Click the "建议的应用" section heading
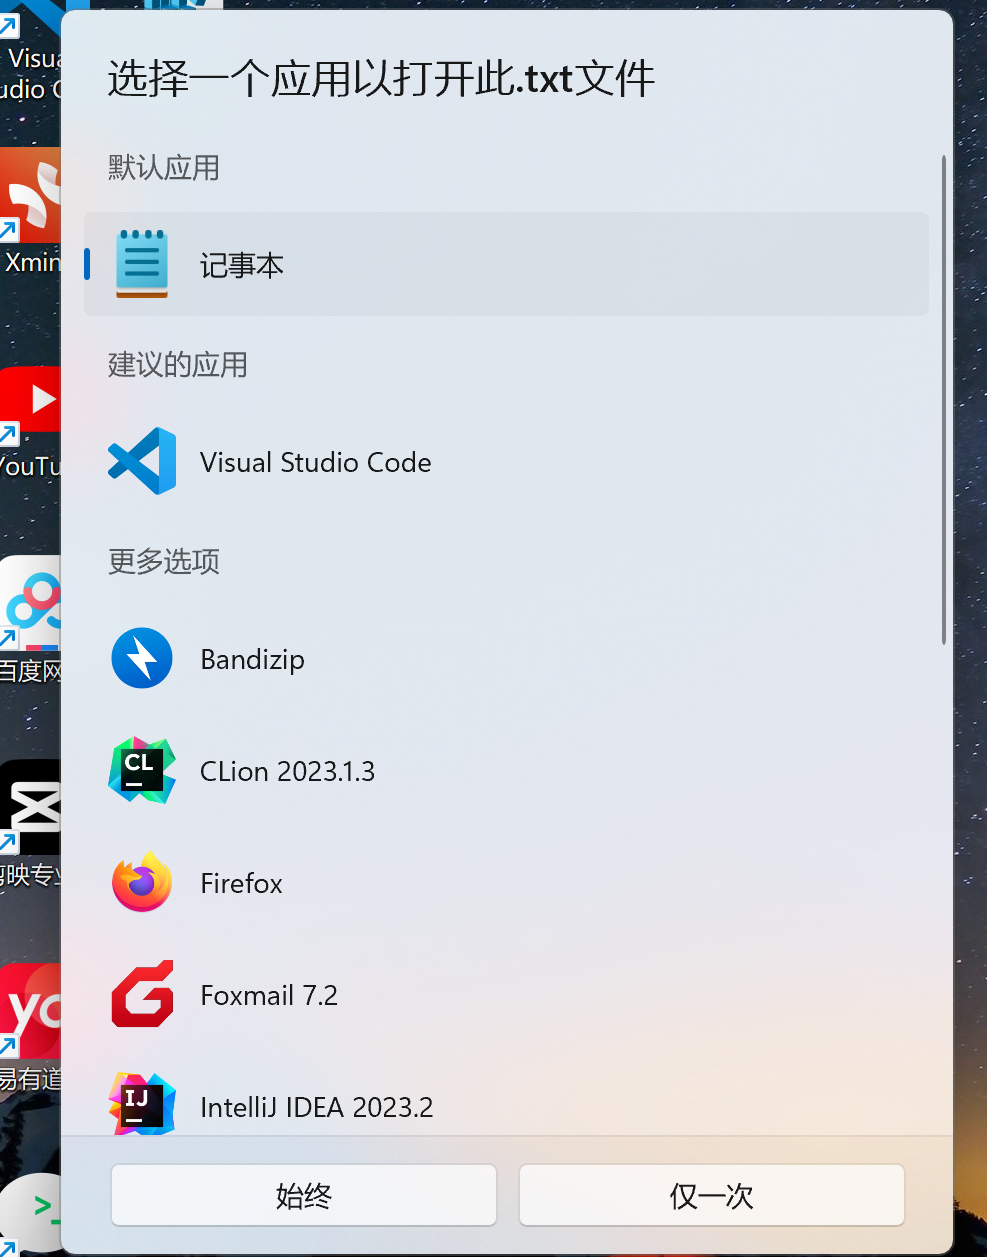 tap(178, 364)
